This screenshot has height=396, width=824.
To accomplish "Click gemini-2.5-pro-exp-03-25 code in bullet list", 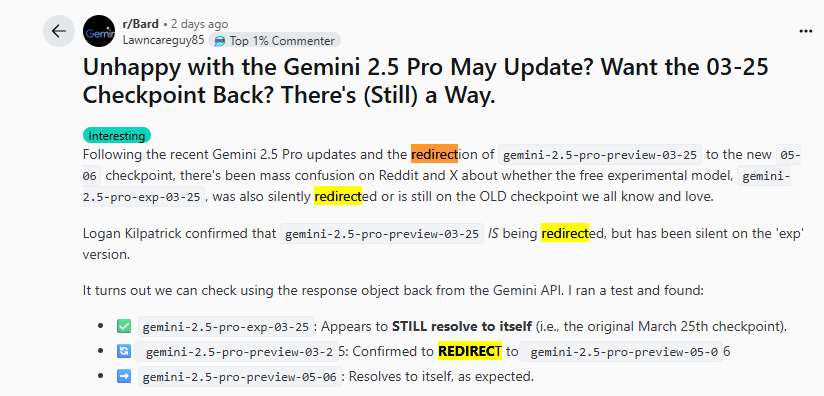I will point(226,327).
